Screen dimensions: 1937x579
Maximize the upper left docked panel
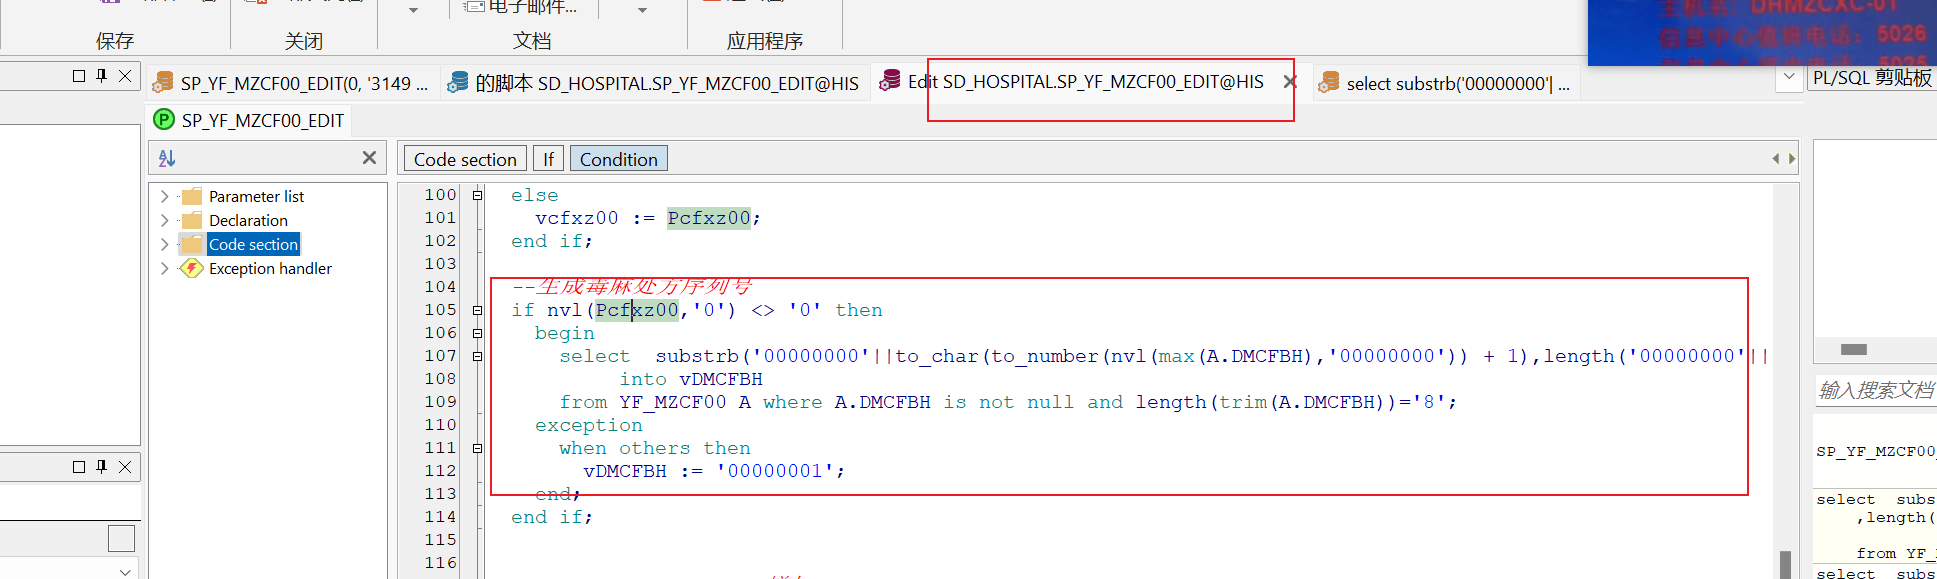[79, 76]
